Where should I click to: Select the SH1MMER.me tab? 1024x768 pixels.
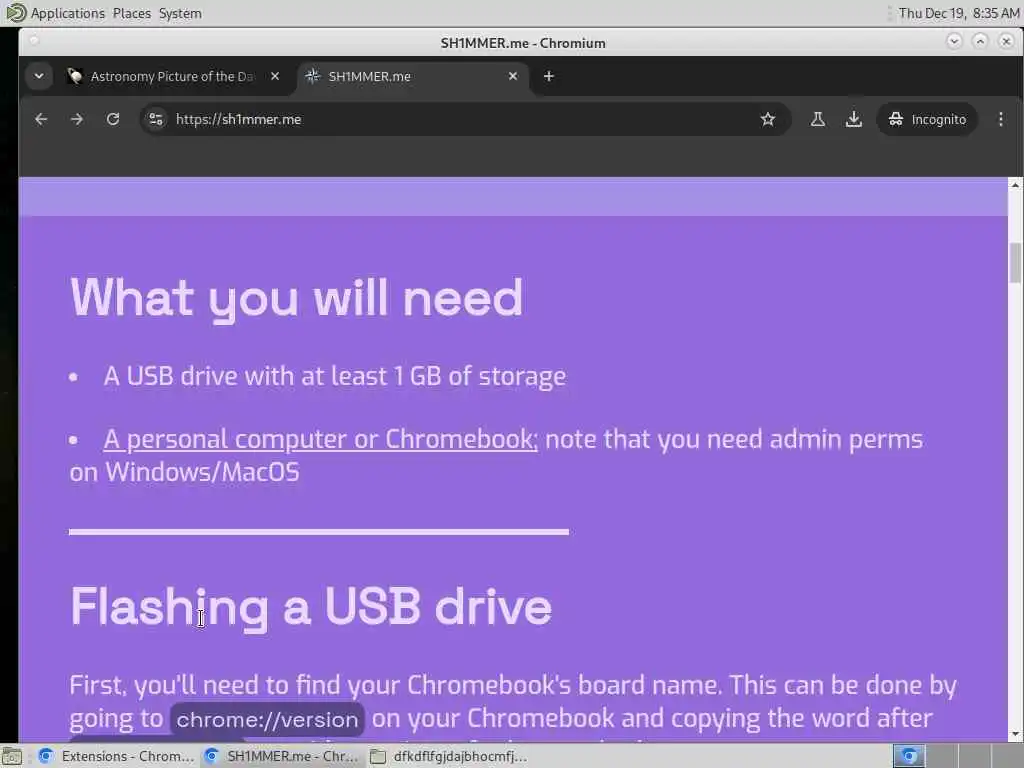pyautogui.click(x=413, y=76)
